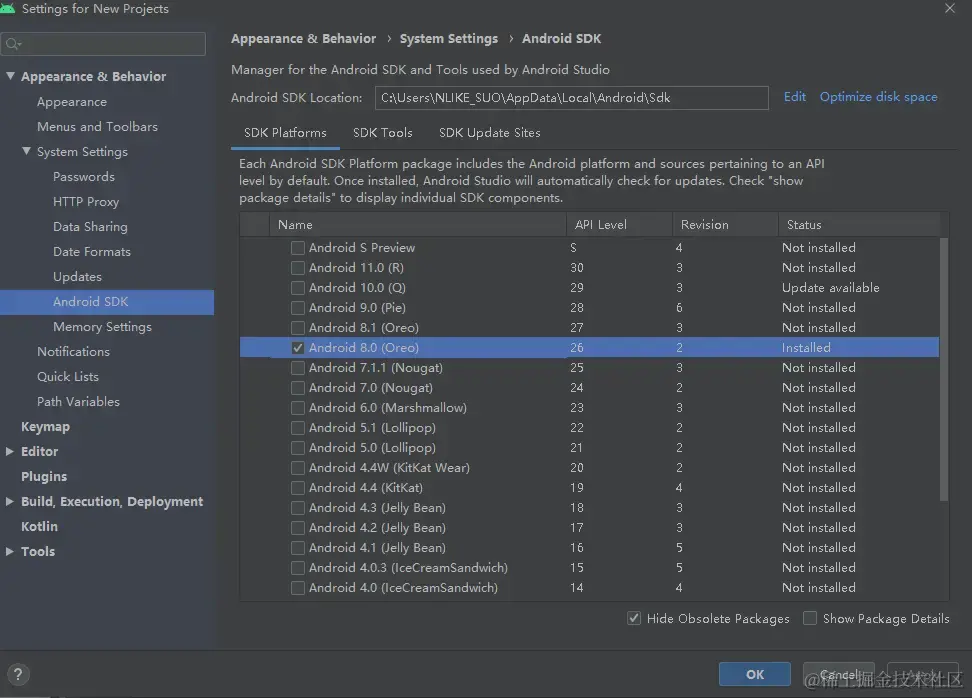Collapse the System Settings tree node
The image size is (972, 698).
tap(26, 152)
